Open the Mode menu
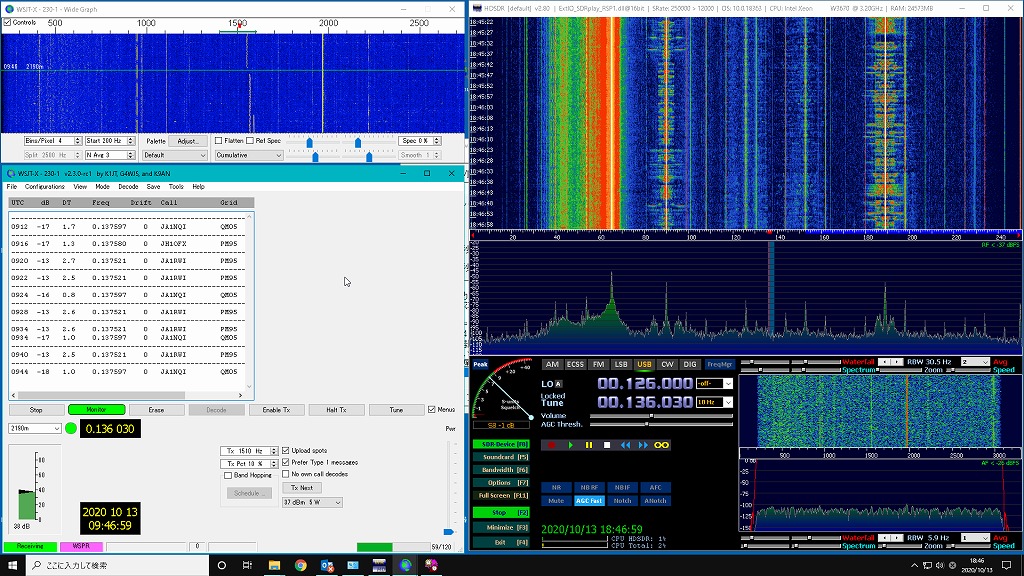Viewport: 1024px width, 576px height. [x=103, y=187]
